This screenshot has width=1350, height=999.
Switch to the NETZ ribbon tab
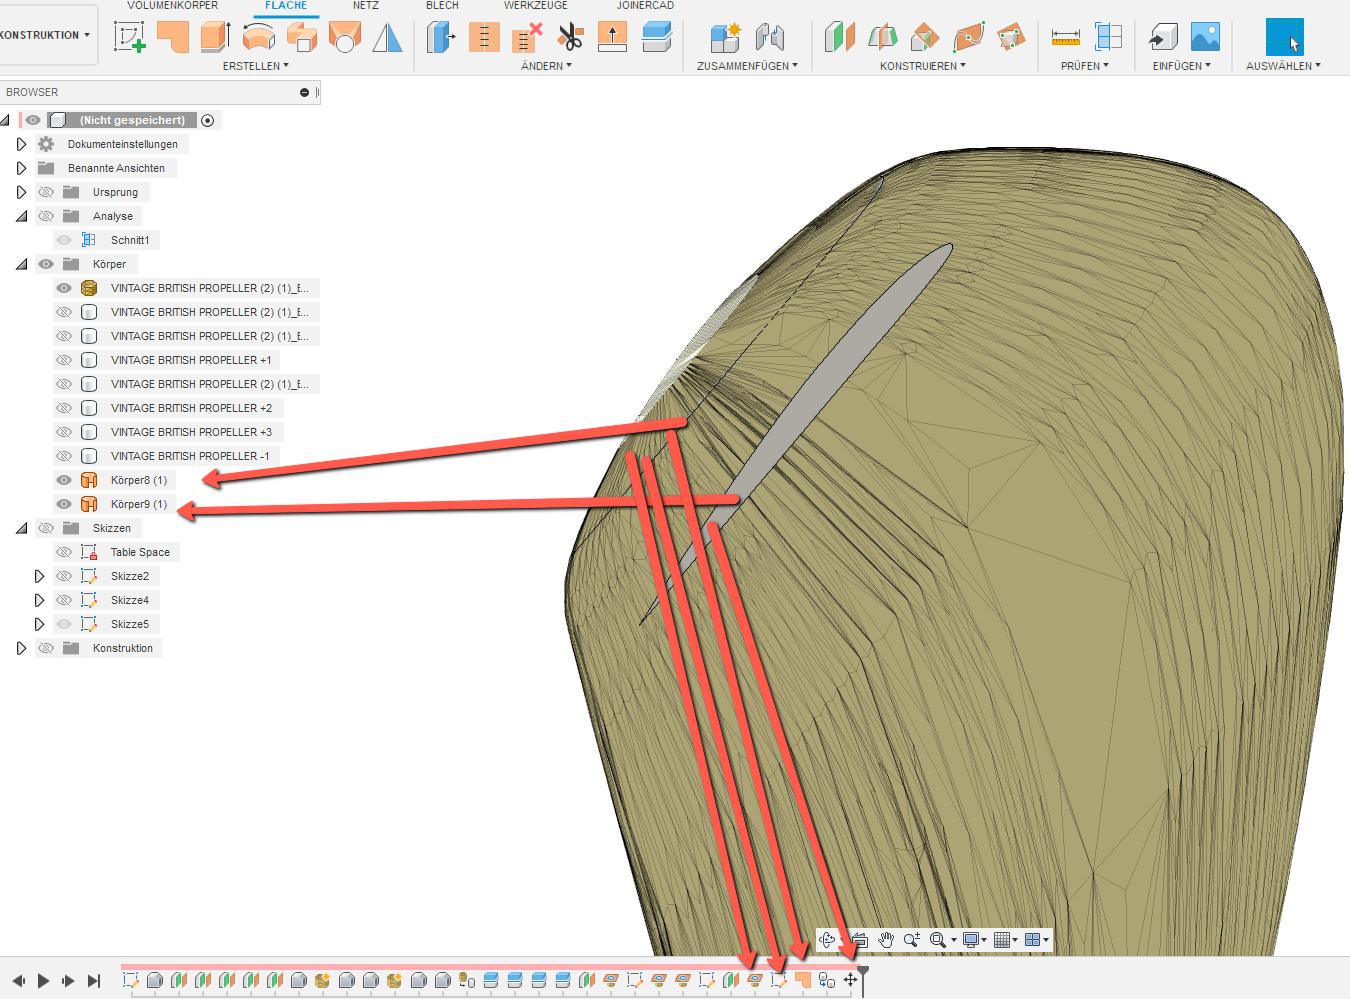[x=366, y=6]
